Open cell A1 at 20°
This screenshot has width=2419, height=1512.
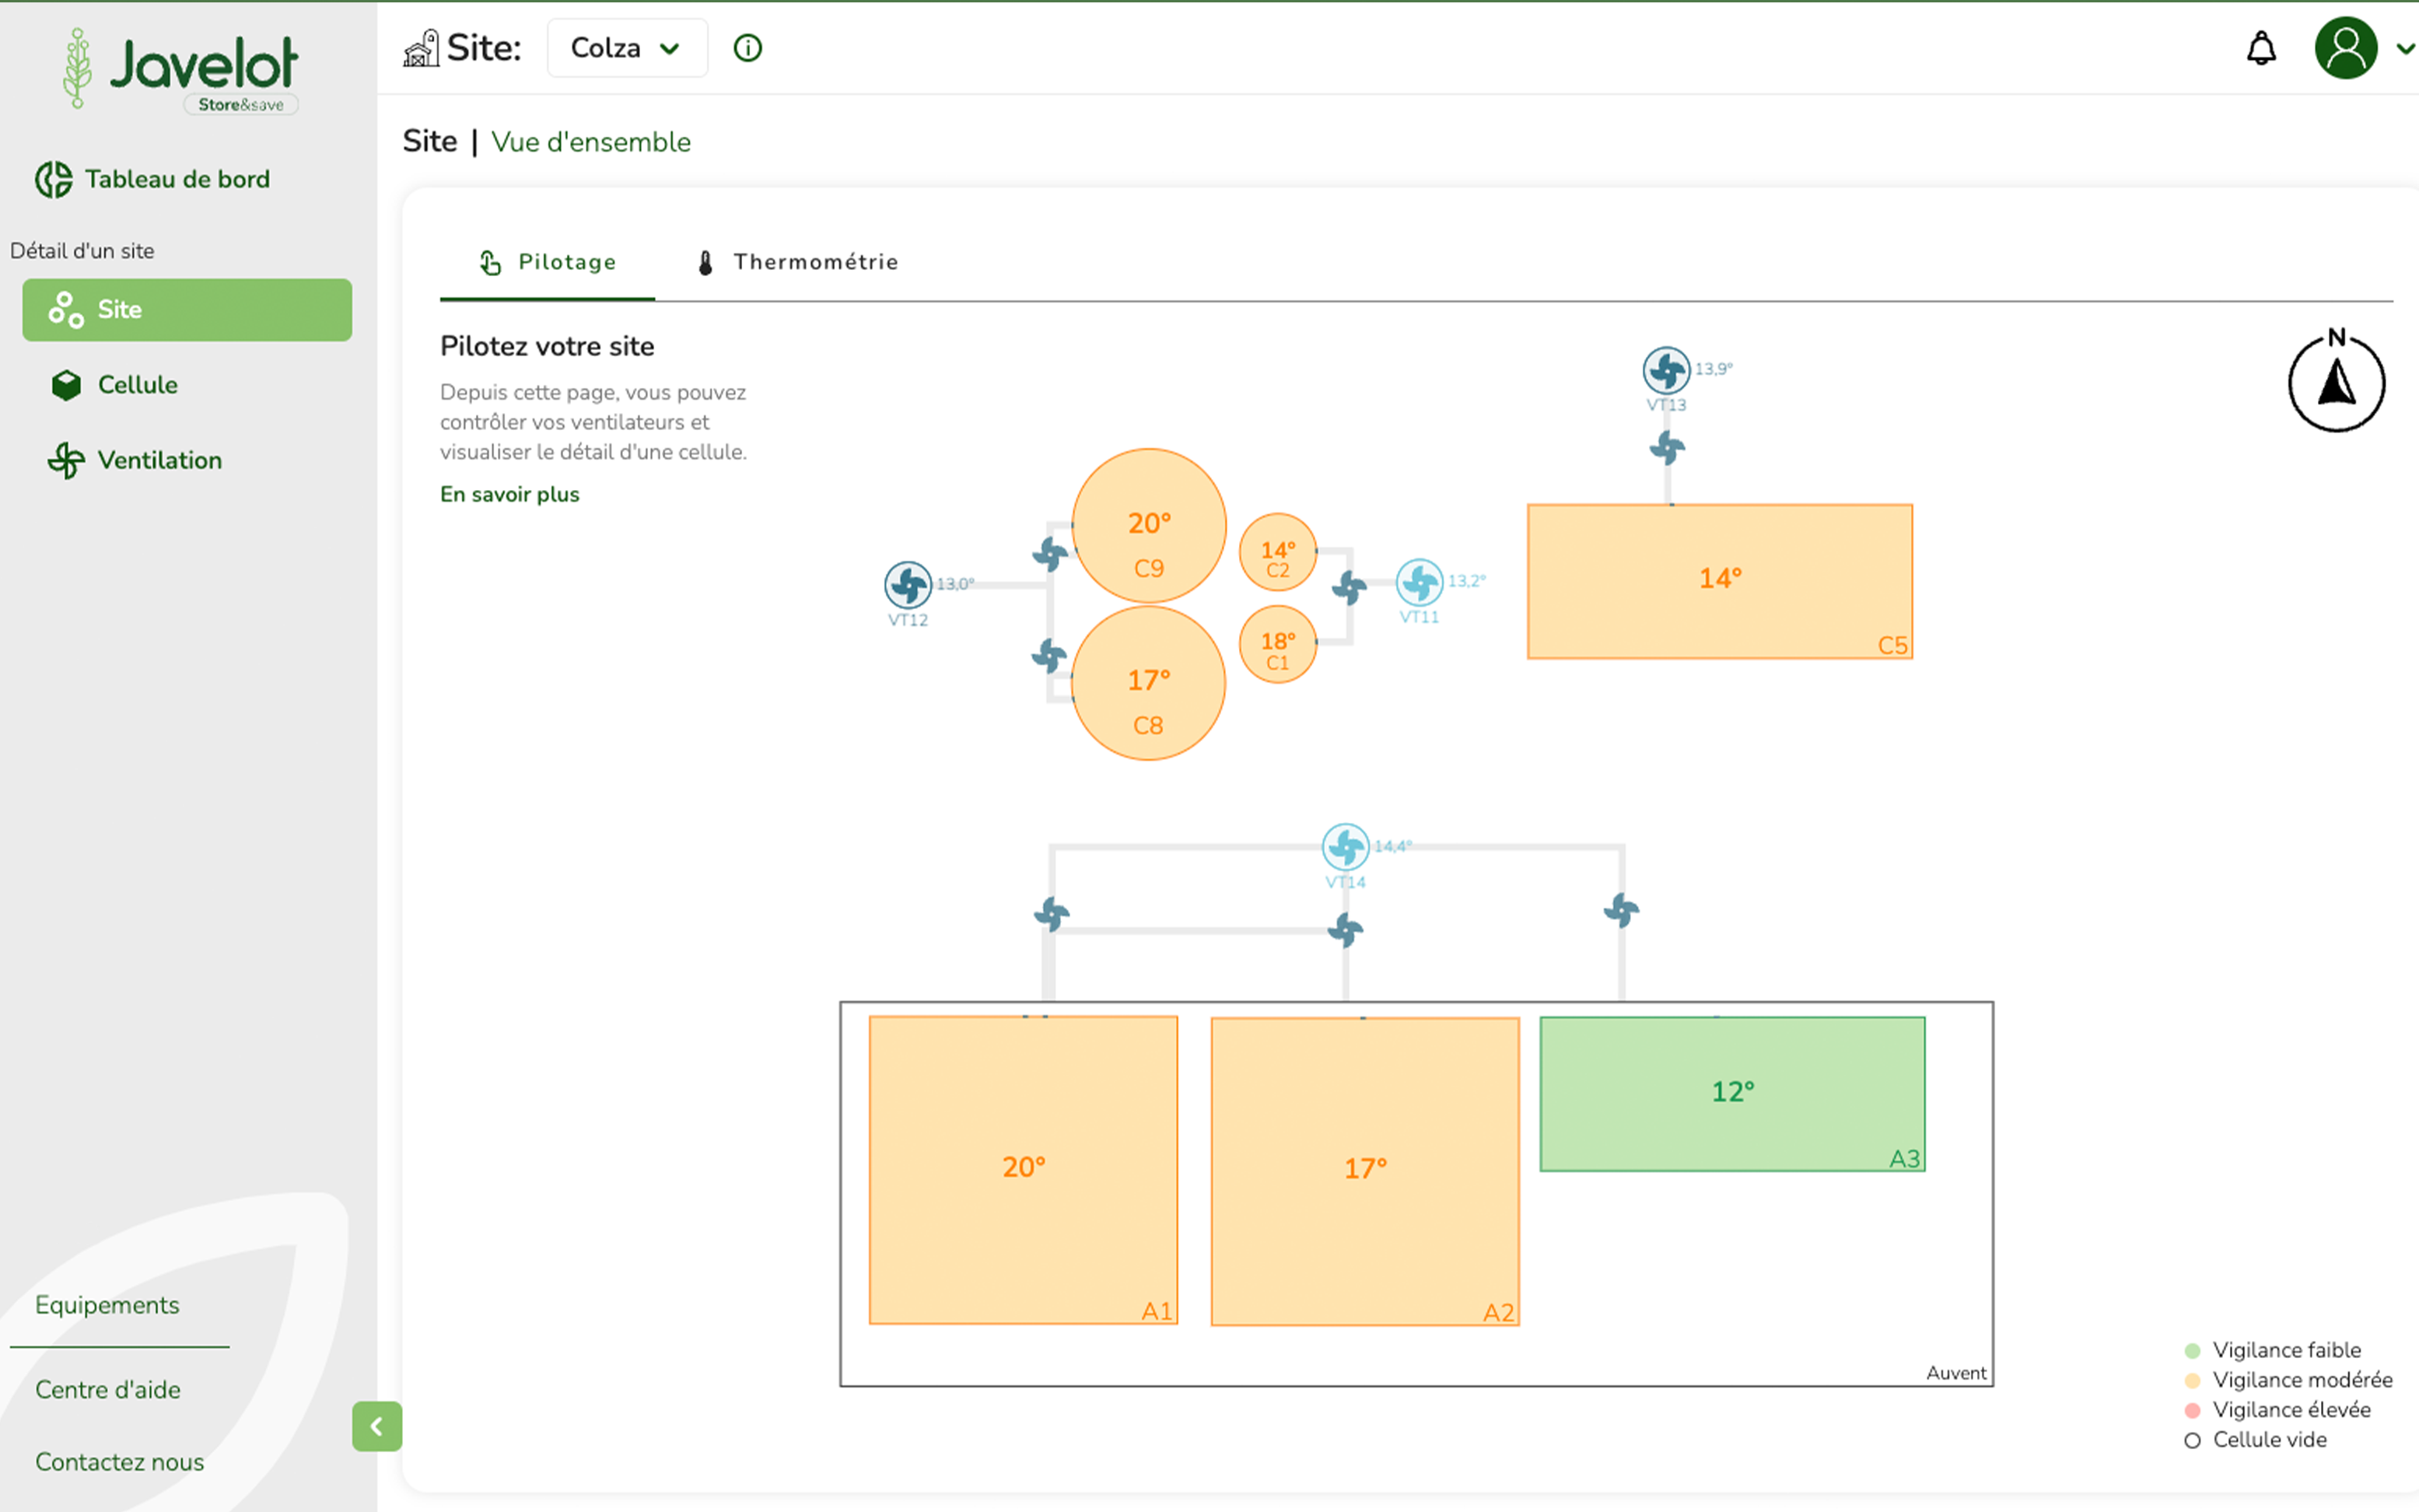(x=1023, y=1170)
